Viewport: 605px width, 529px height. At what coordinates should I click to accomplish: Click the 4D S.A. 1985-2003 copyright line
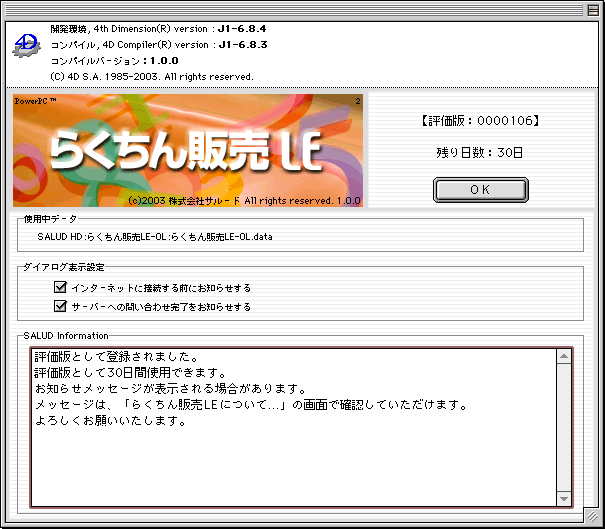point(152,77)
